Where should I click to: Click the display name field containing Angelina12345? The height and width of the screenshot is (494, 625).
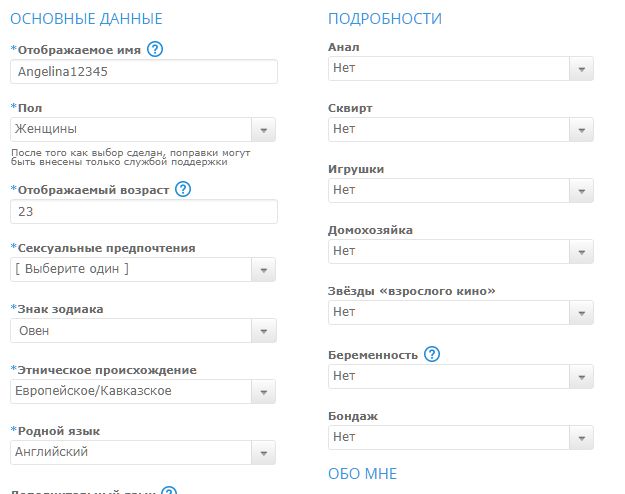pyautogui.click(x=143, y=72)
